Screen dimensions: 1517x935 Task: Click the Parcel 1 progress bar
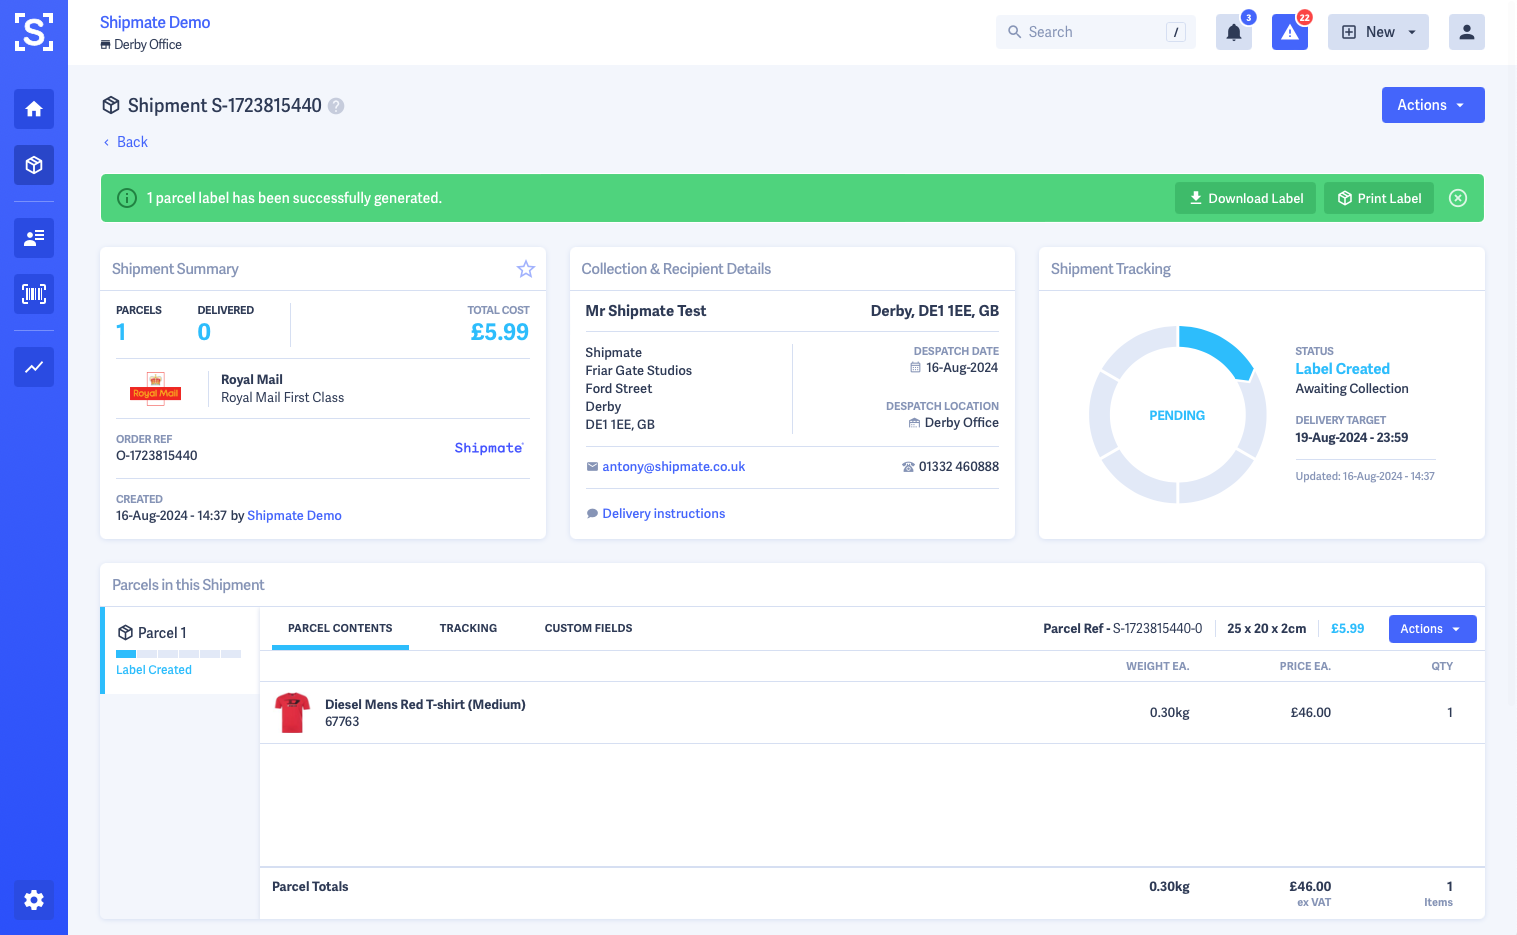coord(179,654)
